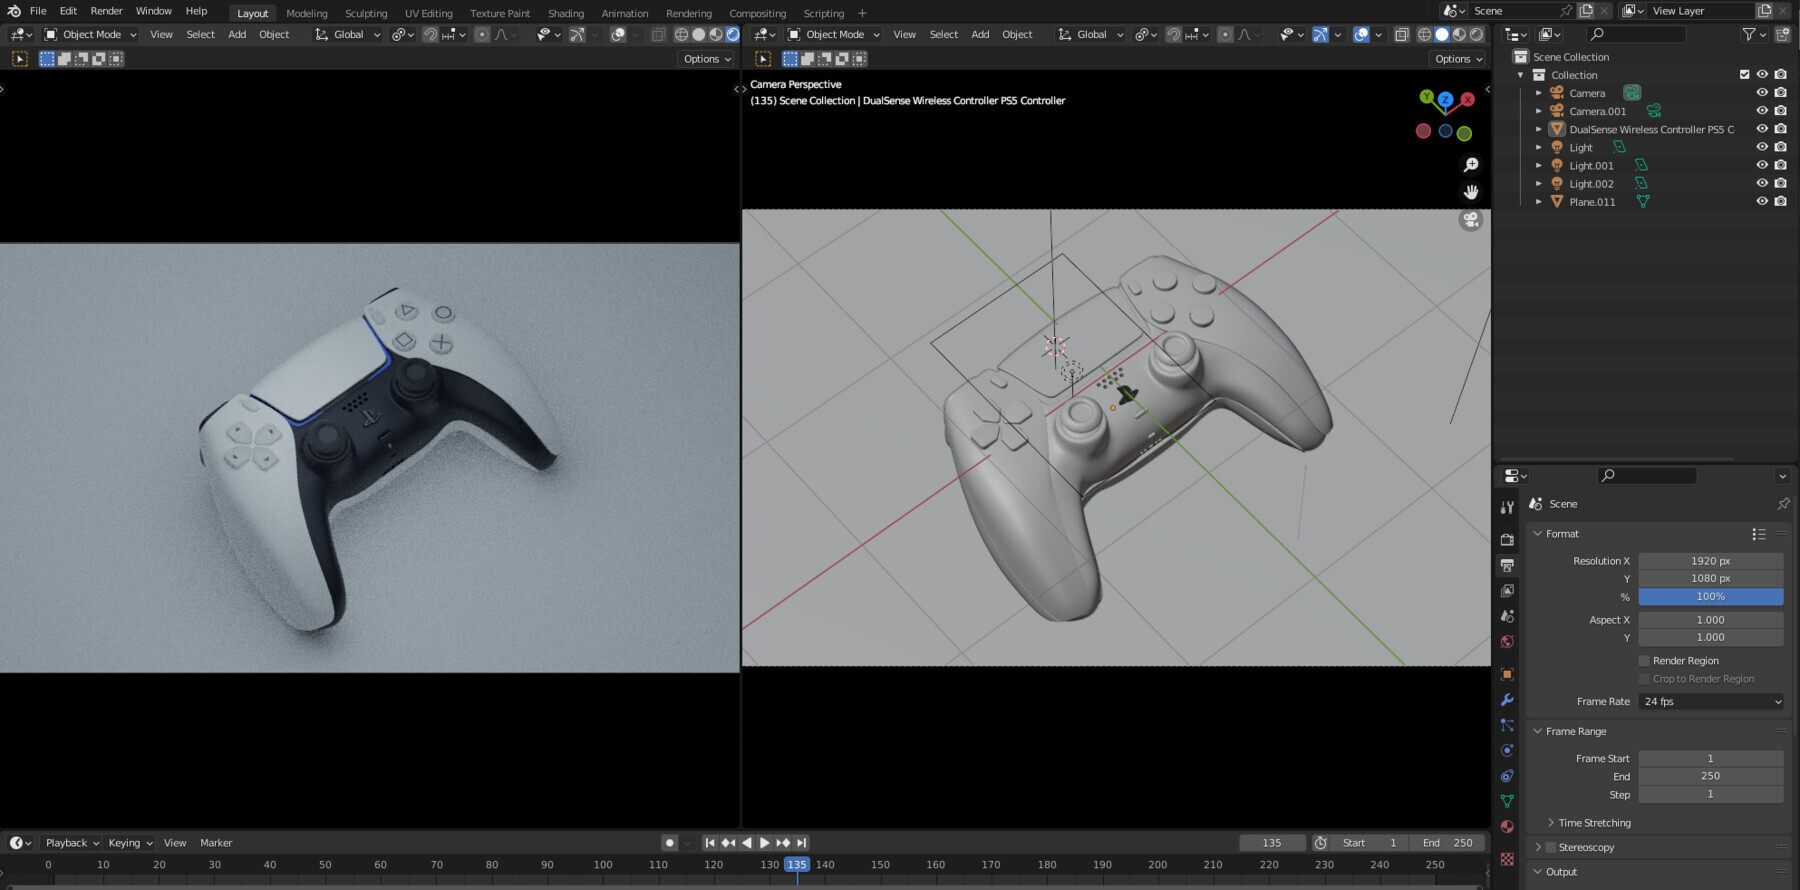The image size is (1800, 890).
Task: Open Playback dropdown in timeline
Action: (x=72, y=843)
